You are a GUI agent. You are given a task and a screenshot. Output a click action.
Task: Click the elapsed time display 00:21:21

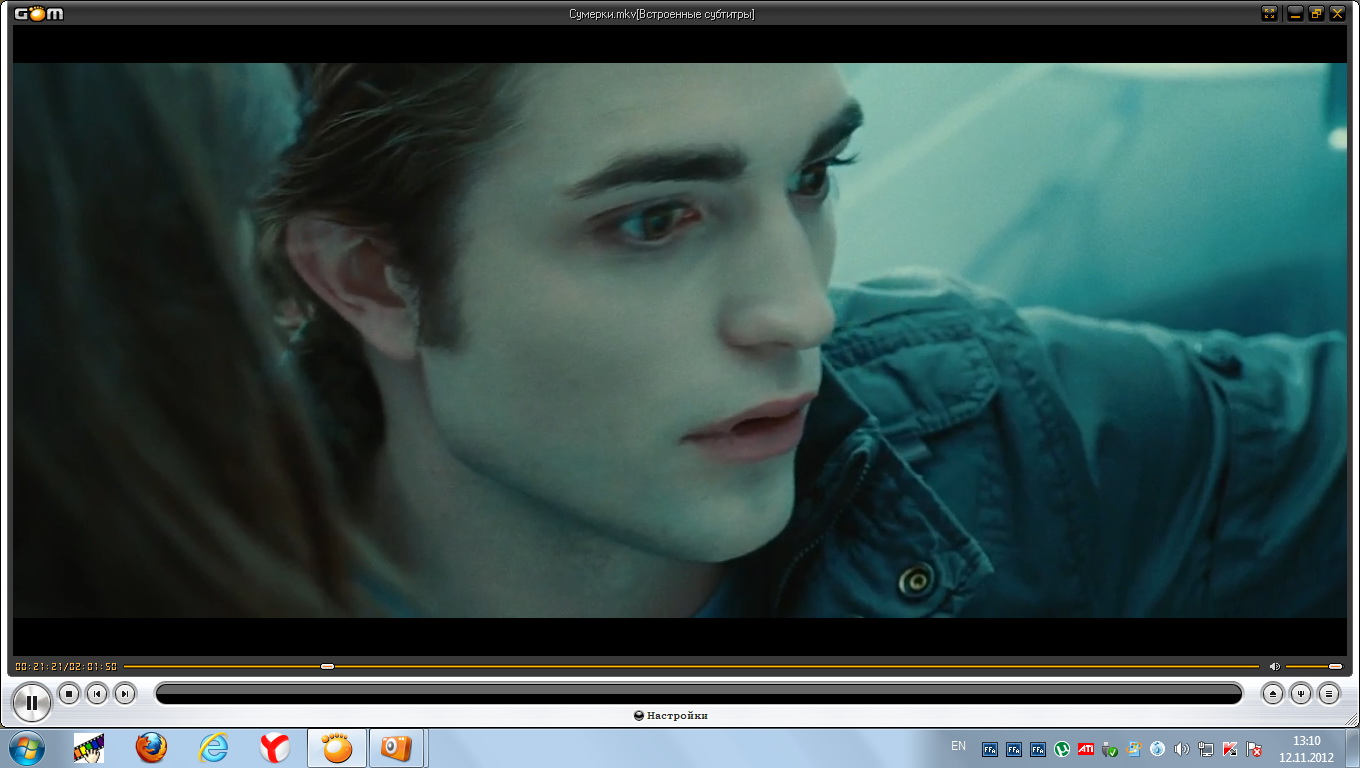[39, 666]
